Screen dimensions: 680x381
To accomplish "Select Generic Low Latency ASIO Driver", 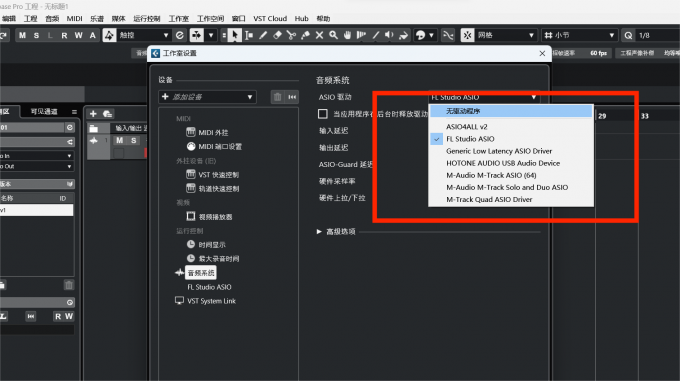I will point(511,151).
